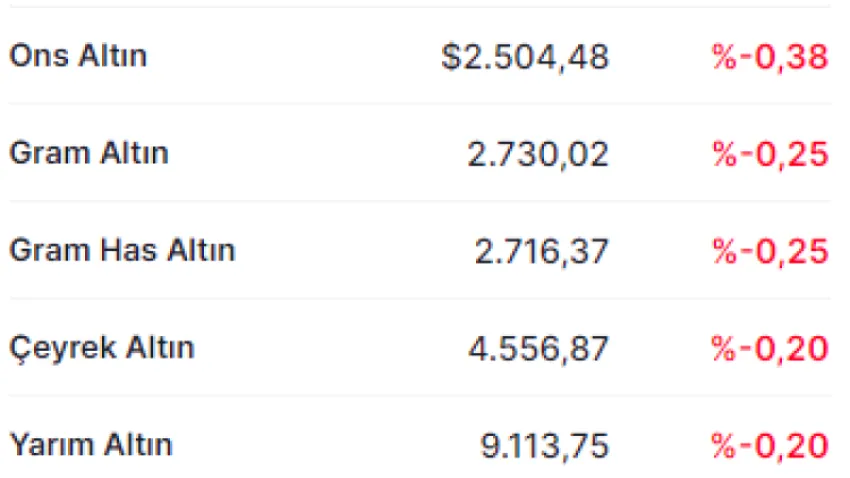Click Gram Altın's %-0,25 change value
The image size is (850, 478).
point(770,154)
